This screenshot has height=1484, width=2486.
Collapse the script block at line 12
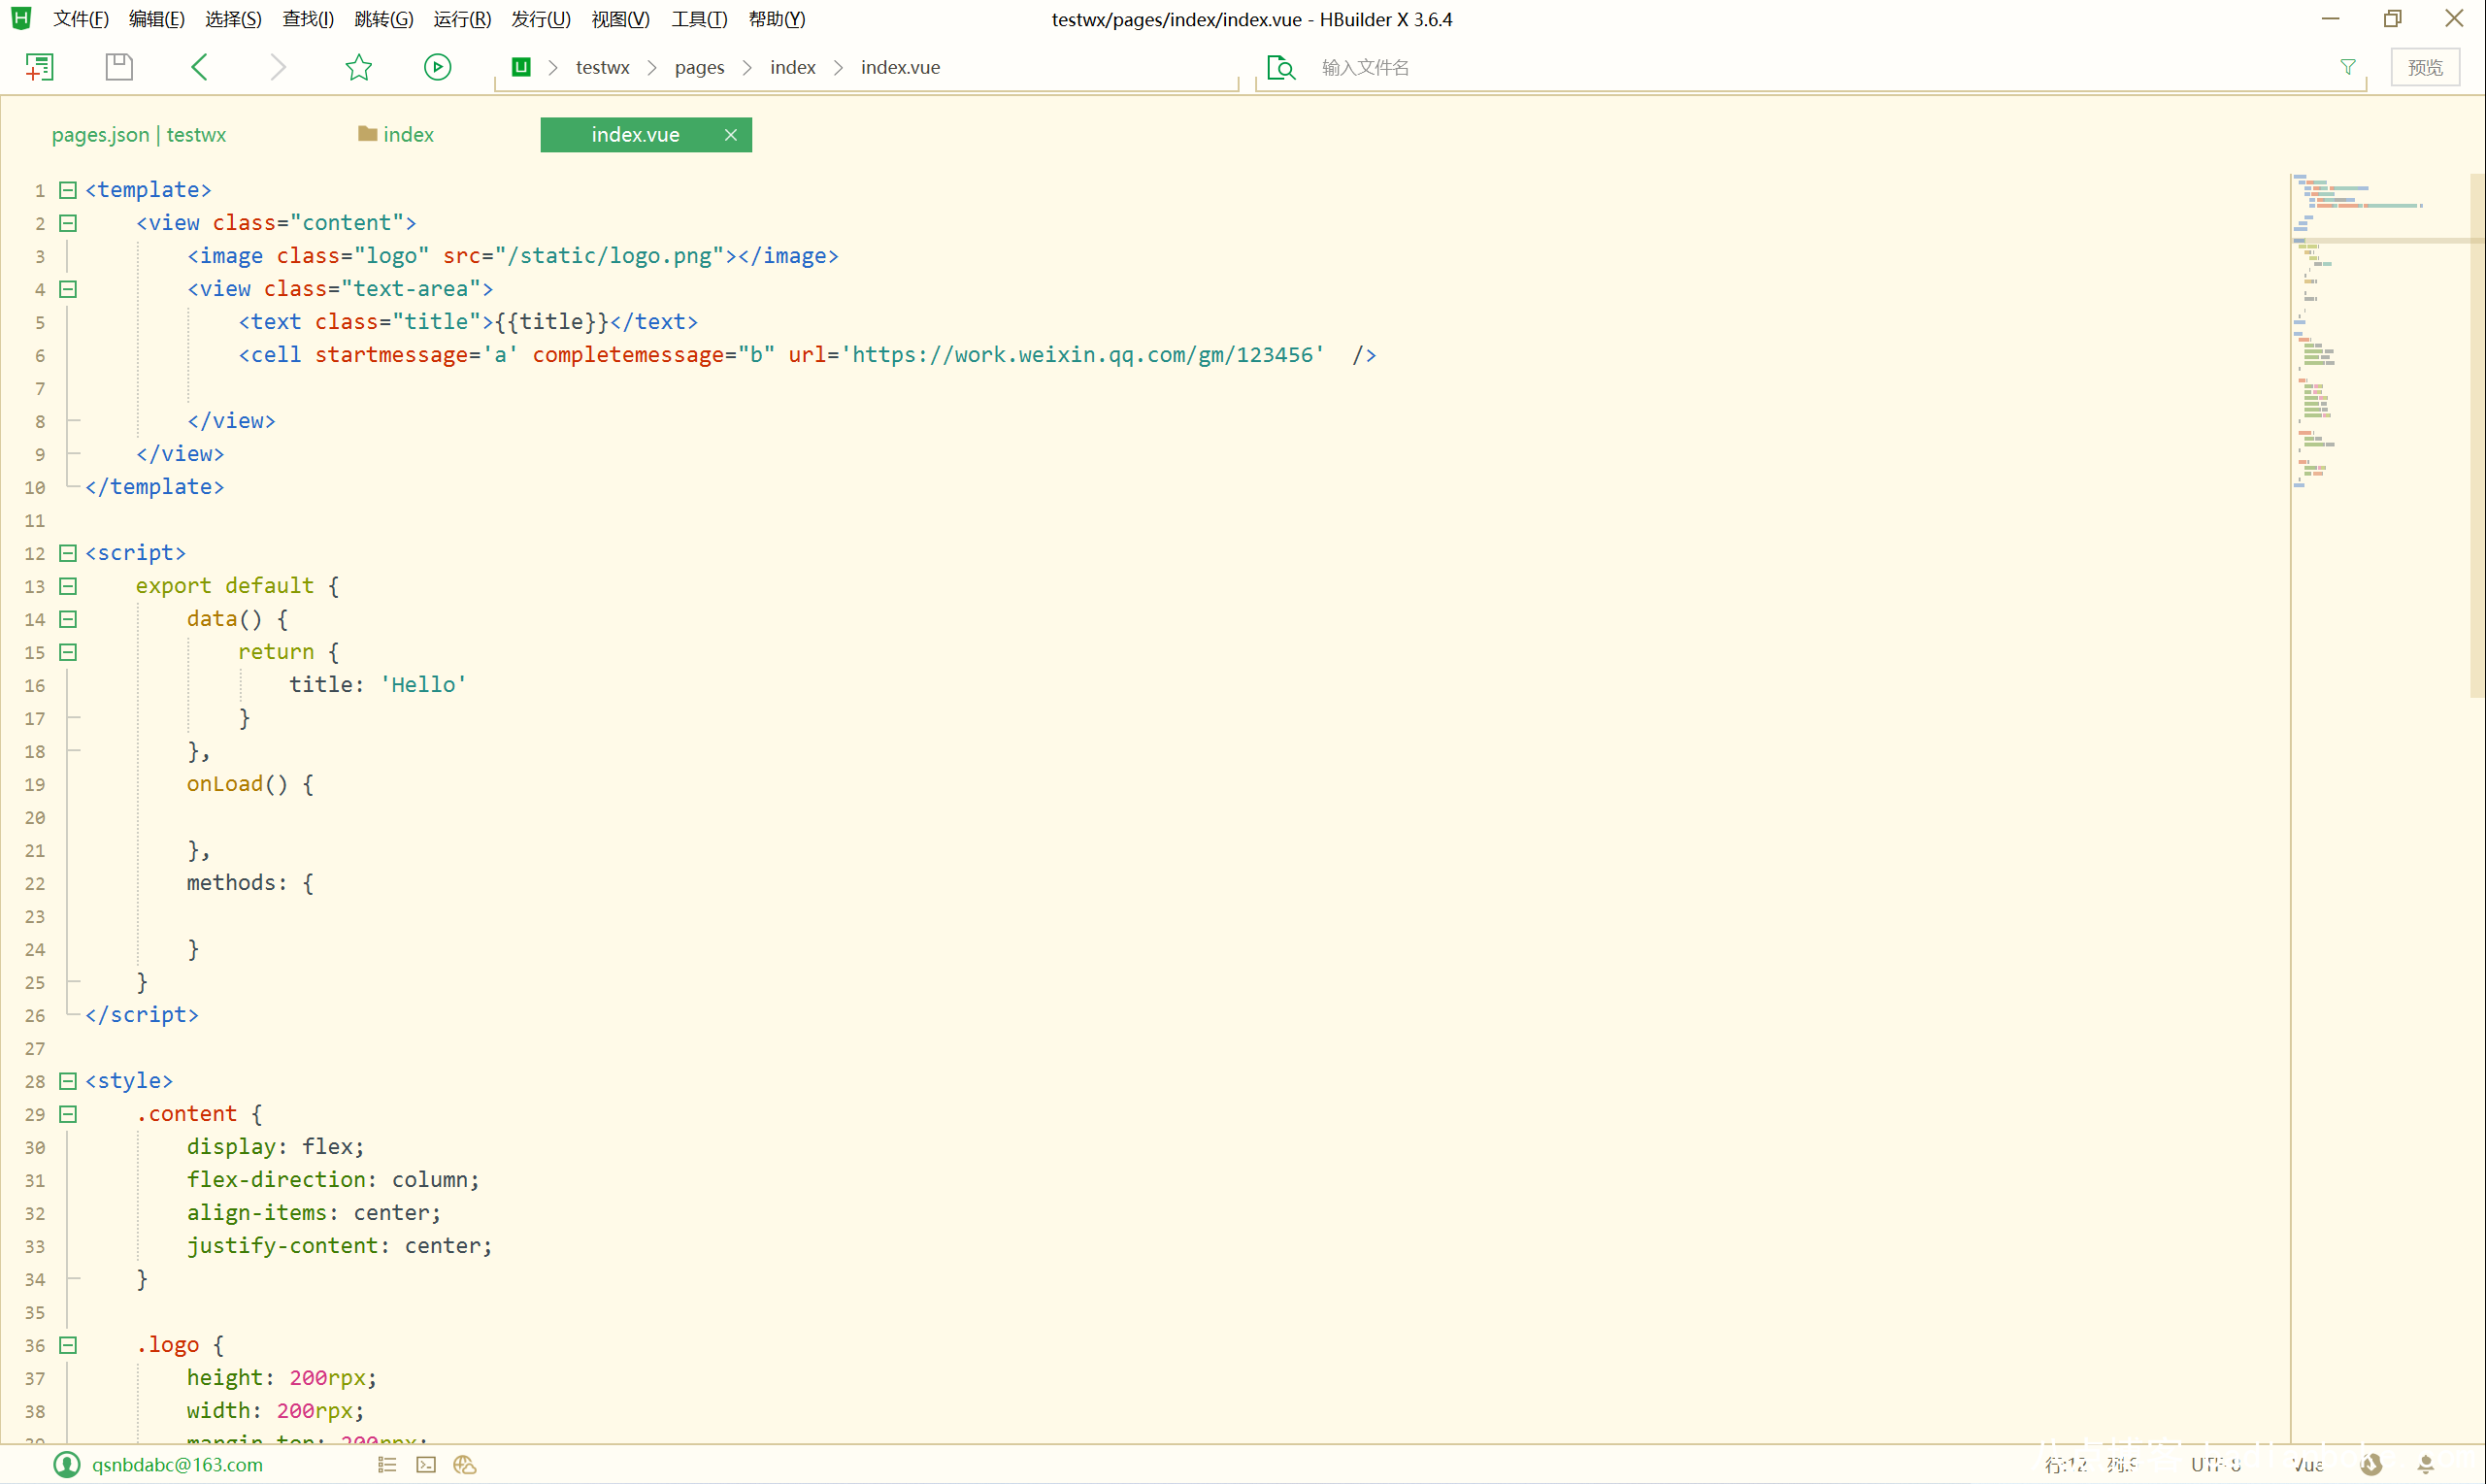(x=68, y=553)
